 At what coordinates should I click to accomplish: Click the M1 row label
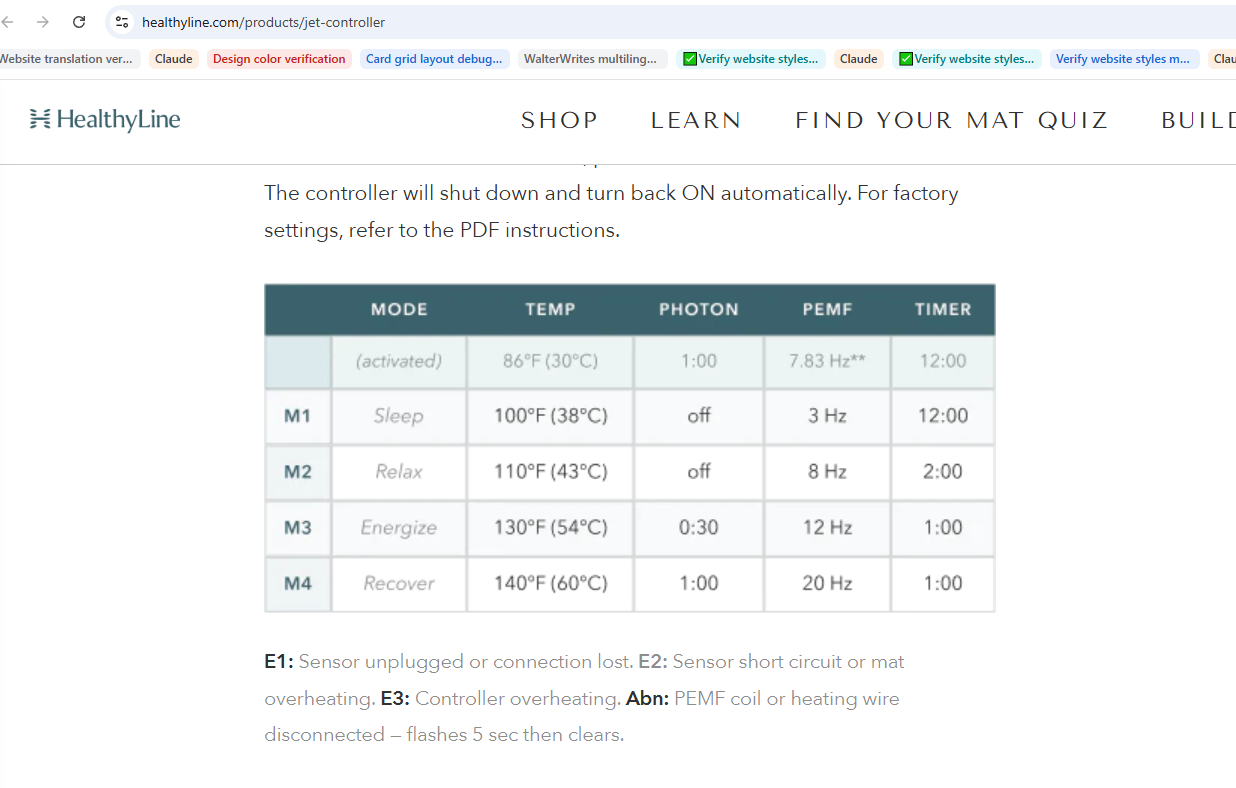coord(298,416)
